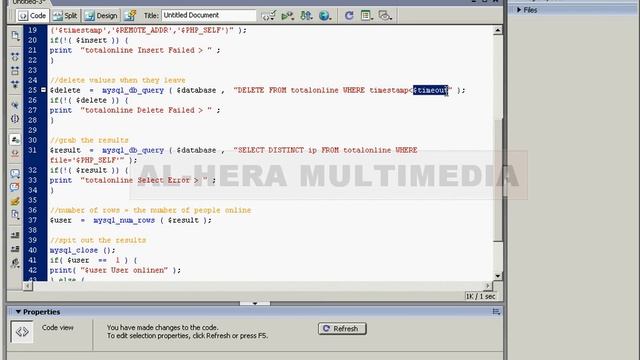Expand the Files panel

coord(519,10)
